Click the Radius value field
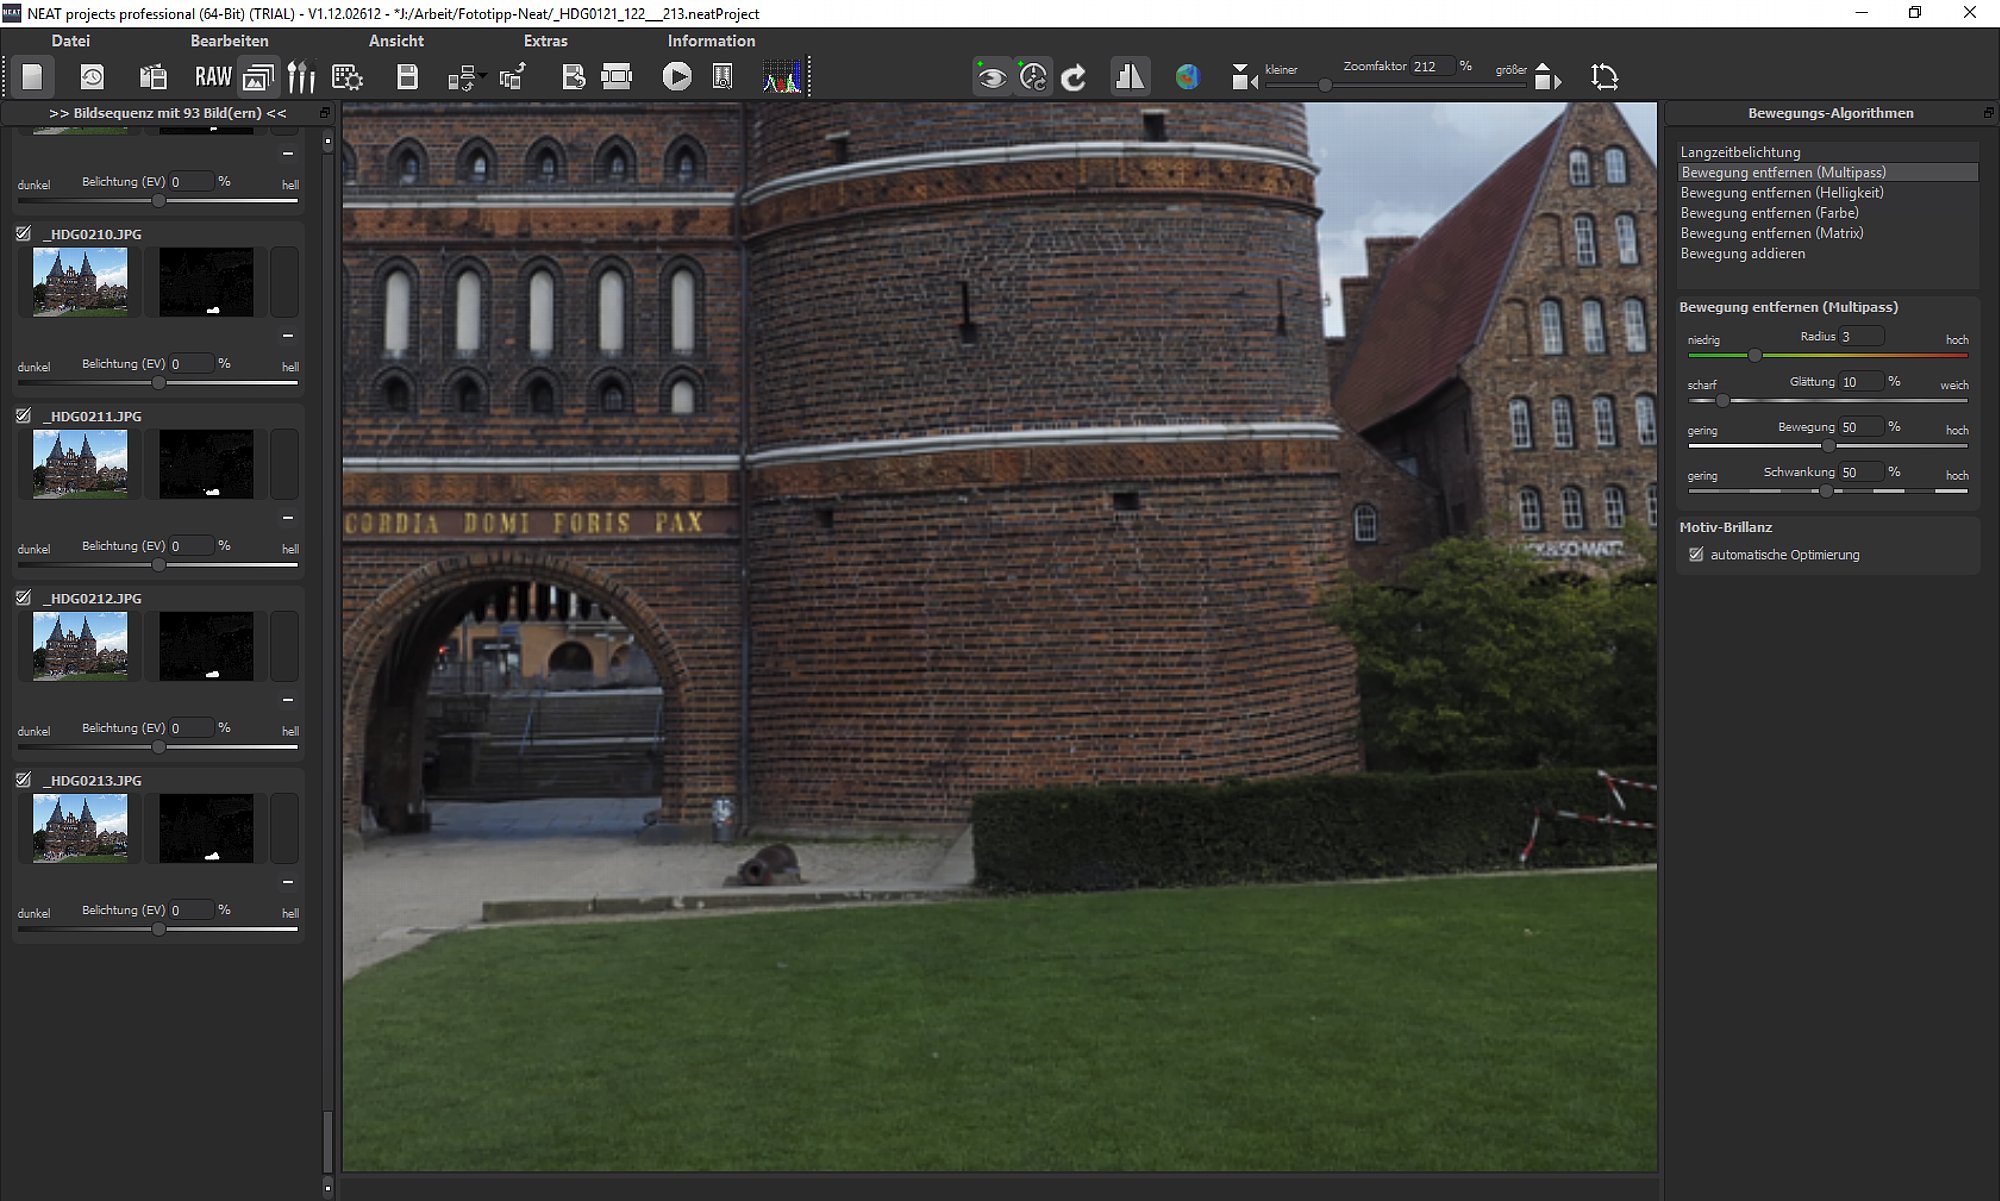Viewport: 2000px width, 1201px height. pyautogui.click(x=1861, y=337)
